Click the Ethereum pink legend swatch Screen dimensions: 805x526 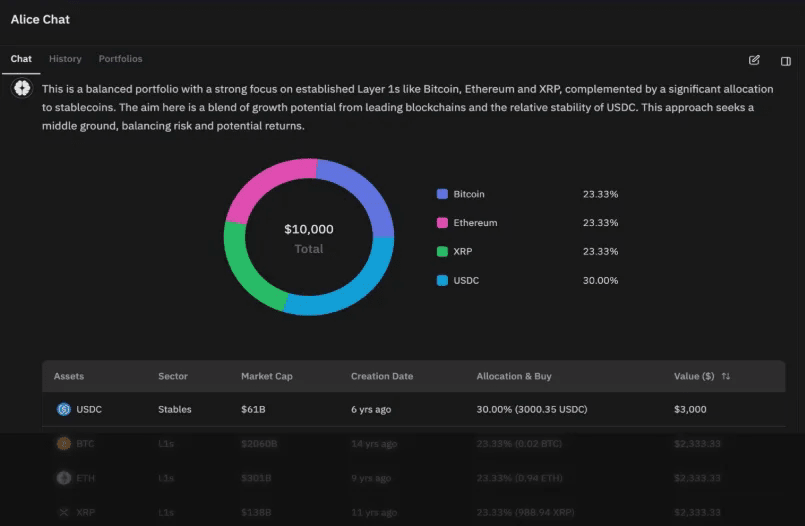coord(442,223)
